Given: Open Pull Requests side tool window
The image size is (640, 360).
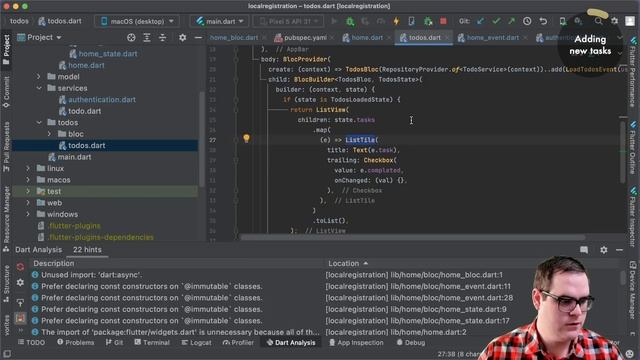Looking at the screenshot, I should pos(6,147).
